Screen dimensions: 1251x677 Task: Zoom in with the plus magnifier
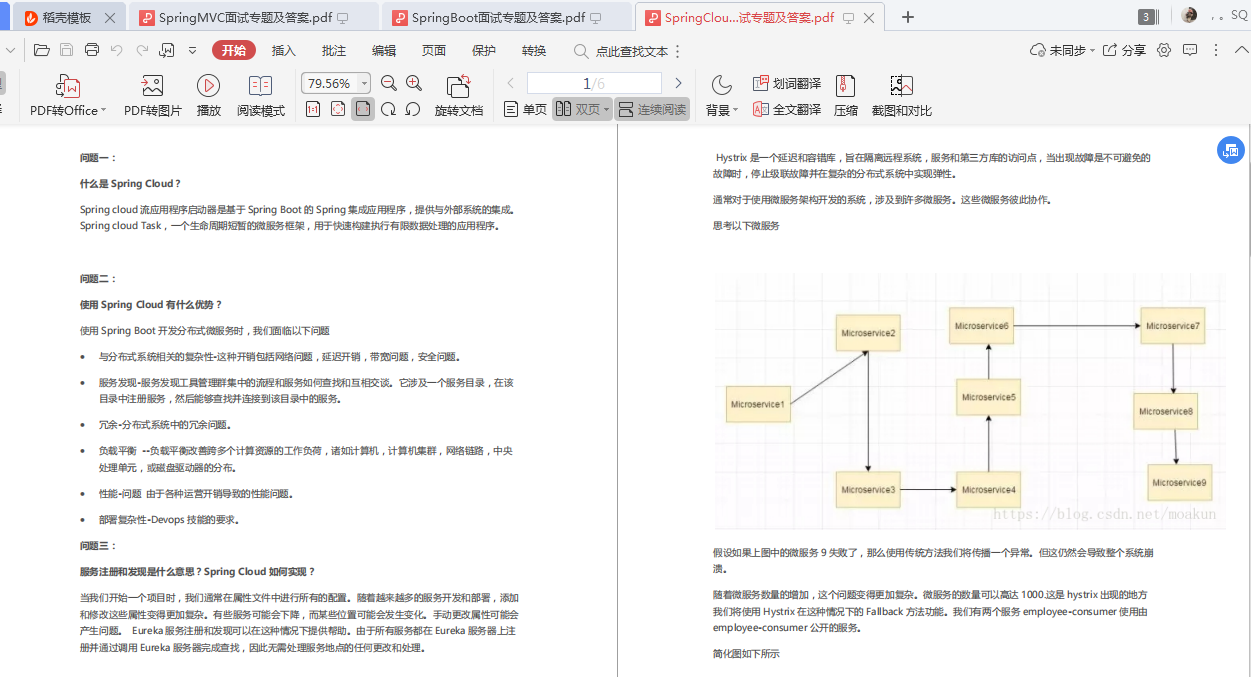(x=414, y=83)
